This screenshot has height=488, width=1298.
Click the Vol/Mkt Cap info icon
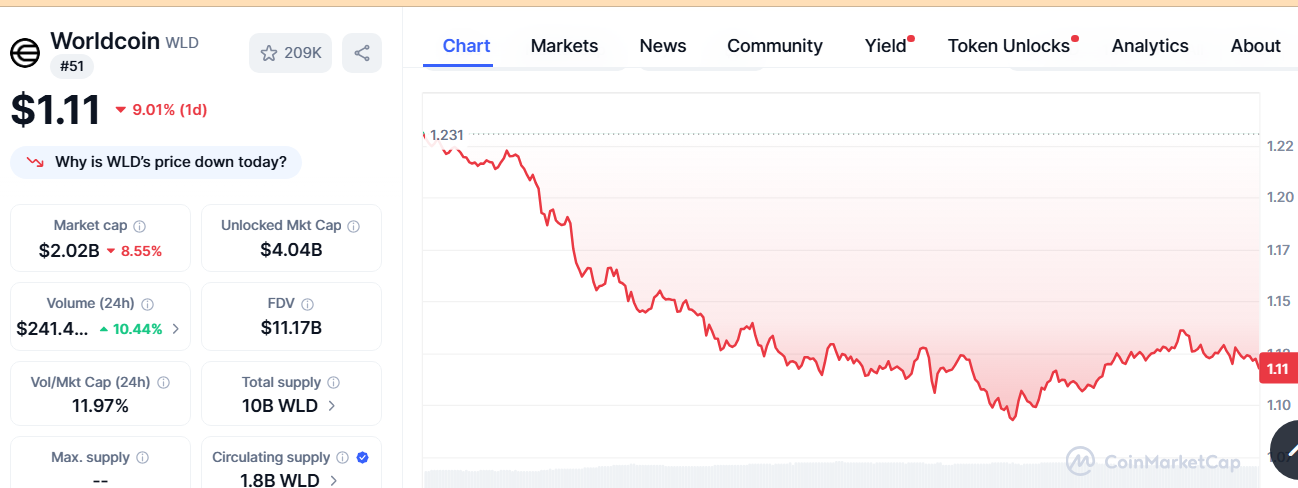(x=163, y=382)
